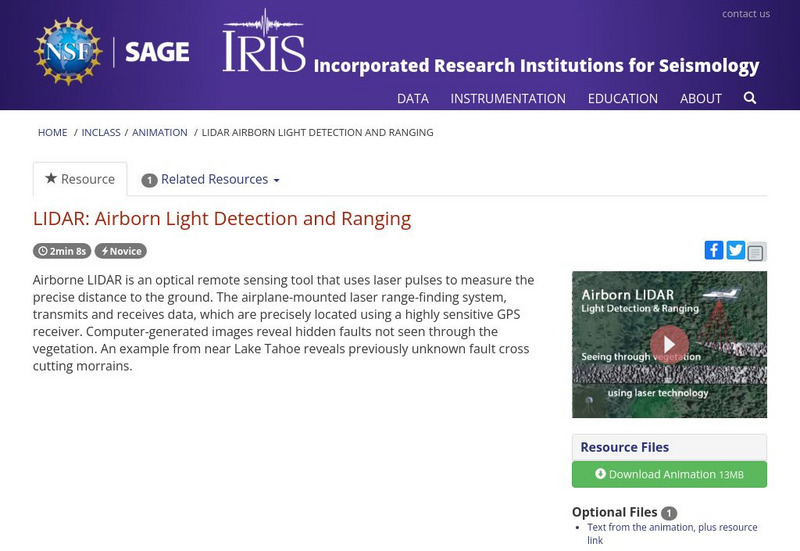Click the Novice level badge
The image size is (800, 551).
point(121,251)
